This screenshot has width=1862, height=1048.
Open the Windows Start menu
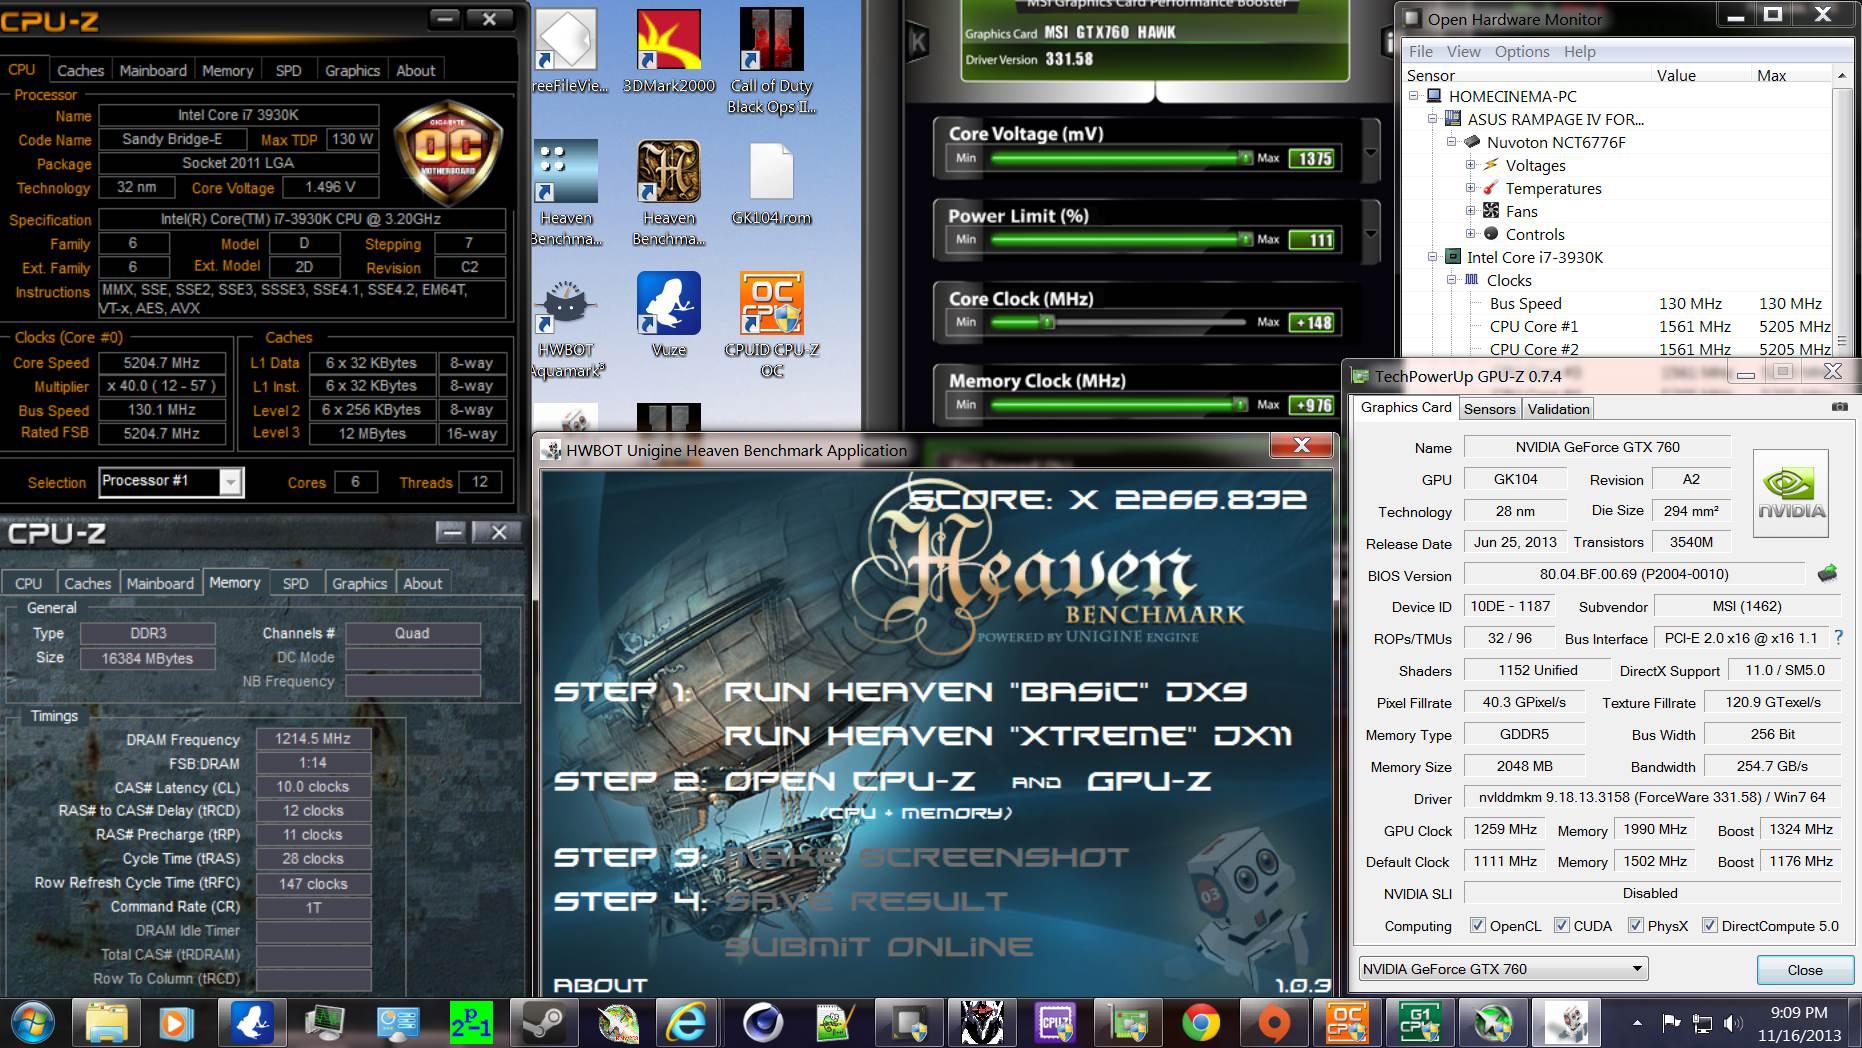[x=31, y=1023]
